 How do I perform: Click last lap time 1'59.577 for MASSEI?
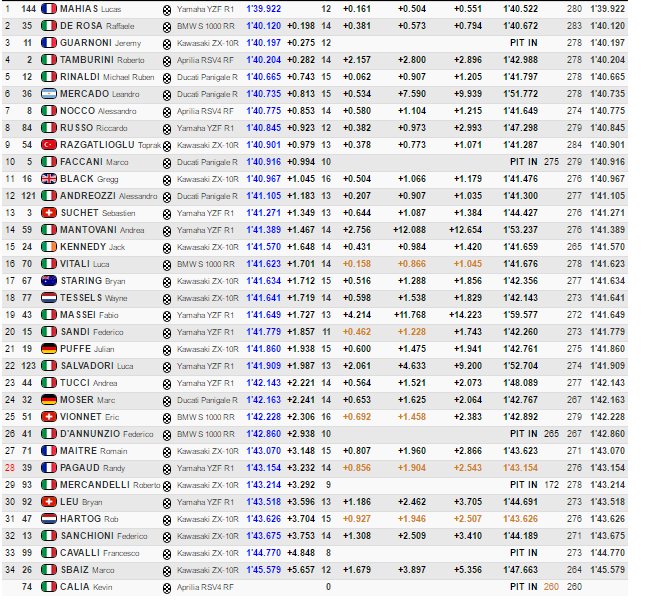[521, 315]
